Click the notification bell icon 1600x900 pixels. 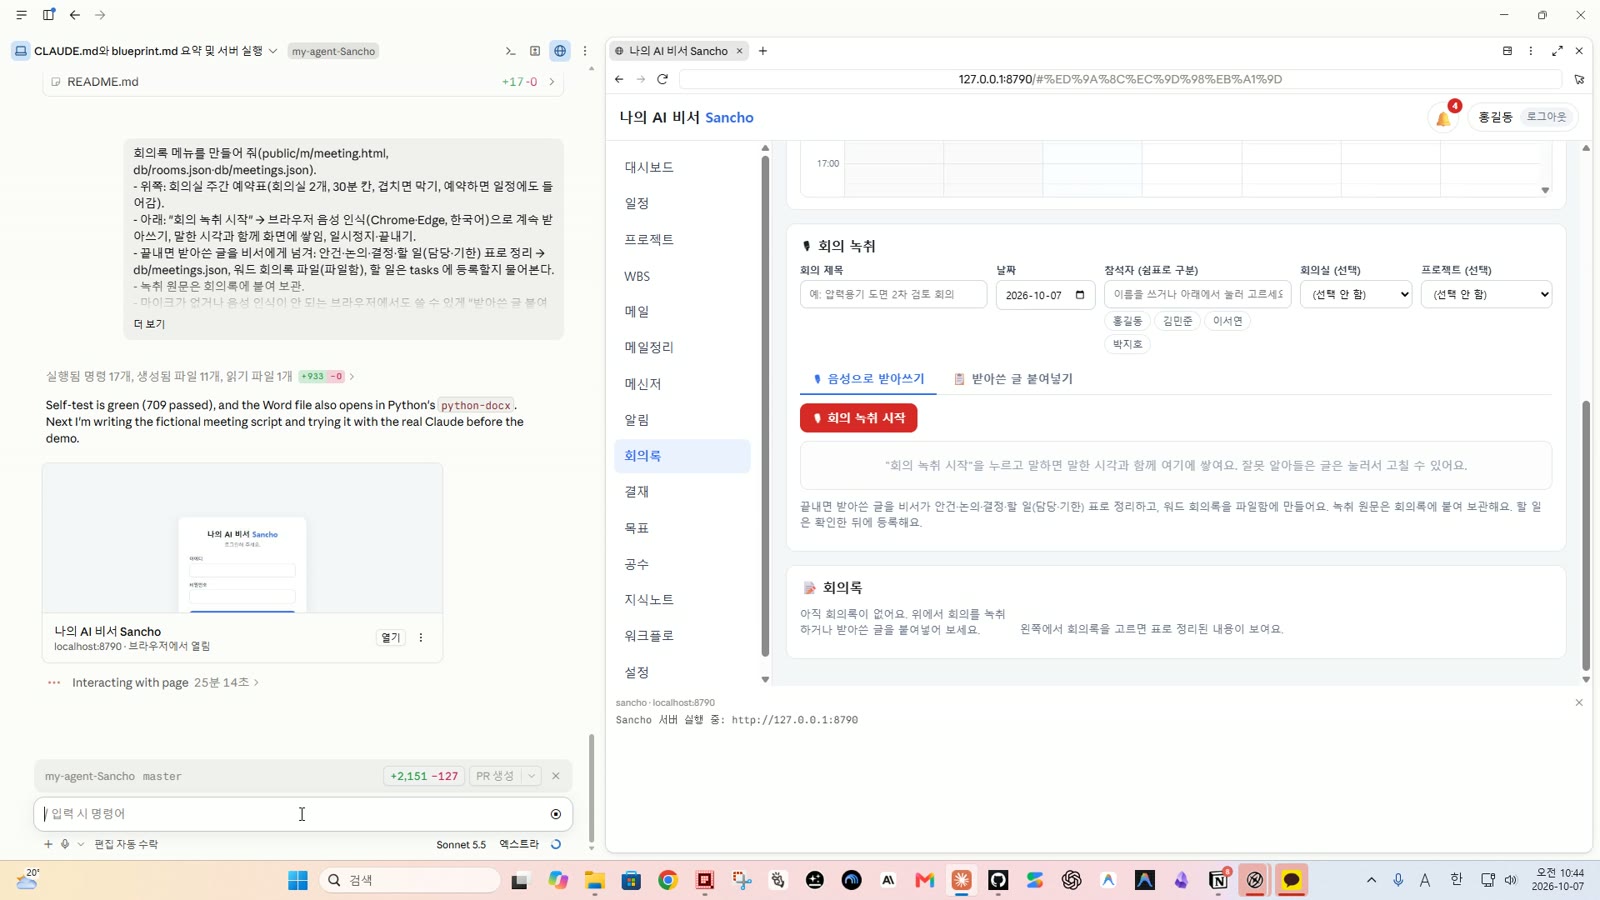(1443, 118)
